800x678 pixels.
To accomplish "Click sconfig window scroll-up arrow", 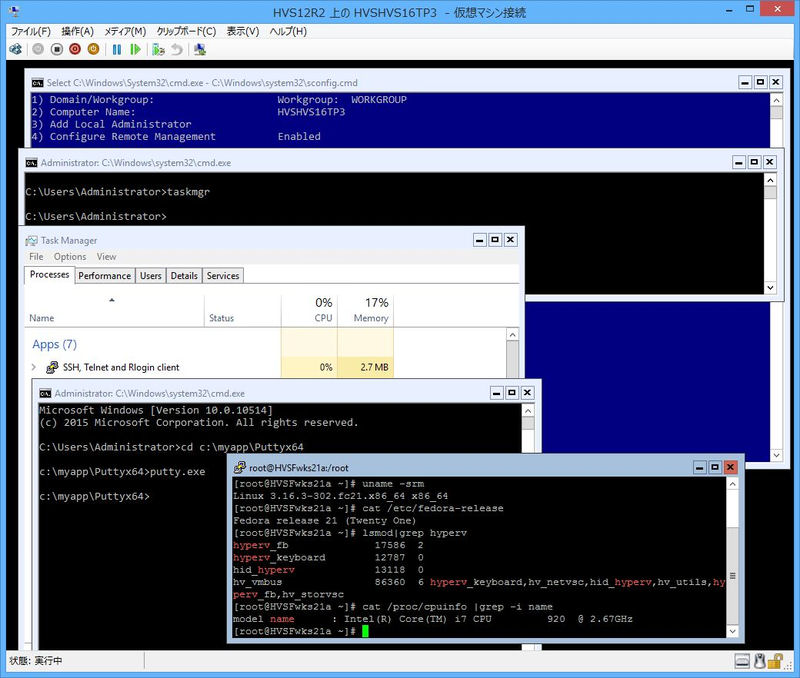I will click(777, 100).
